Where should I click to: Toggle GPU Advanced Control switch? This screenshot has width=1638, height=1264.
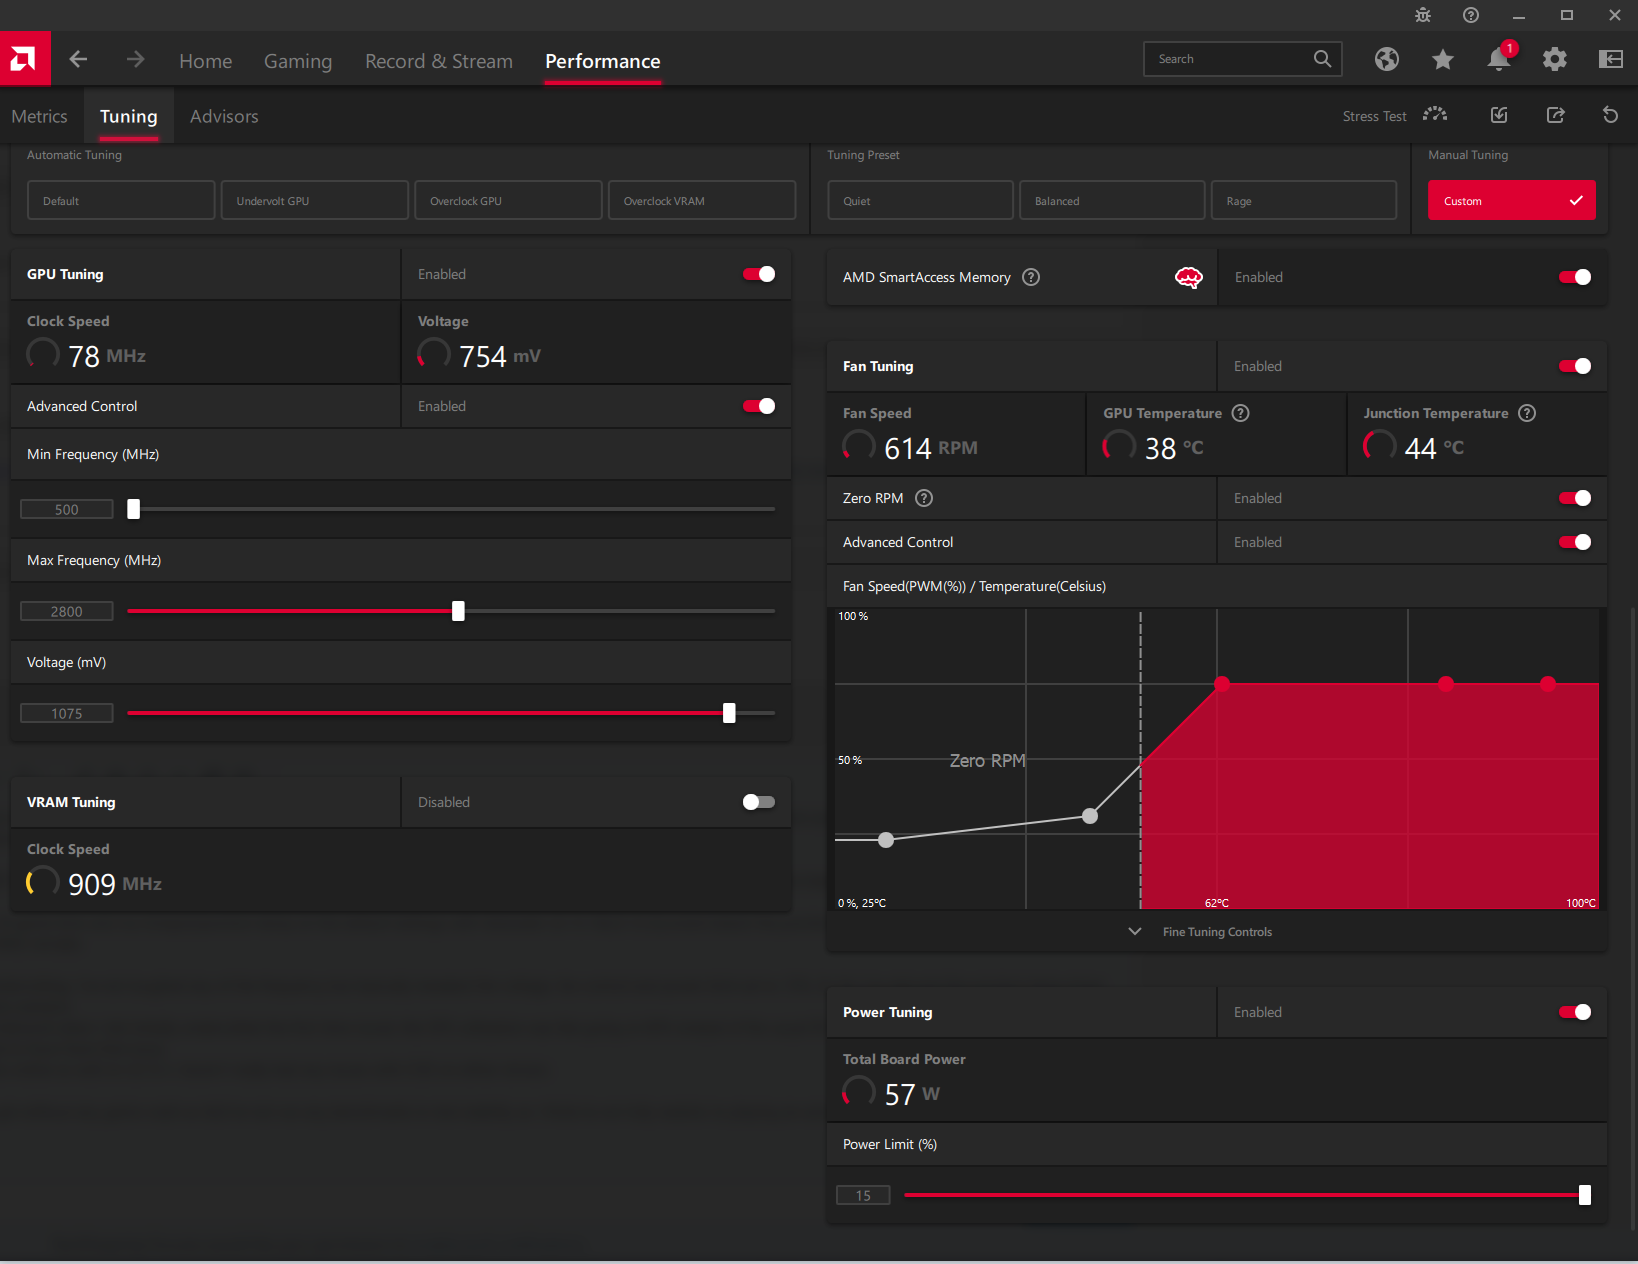click(759, 406)
